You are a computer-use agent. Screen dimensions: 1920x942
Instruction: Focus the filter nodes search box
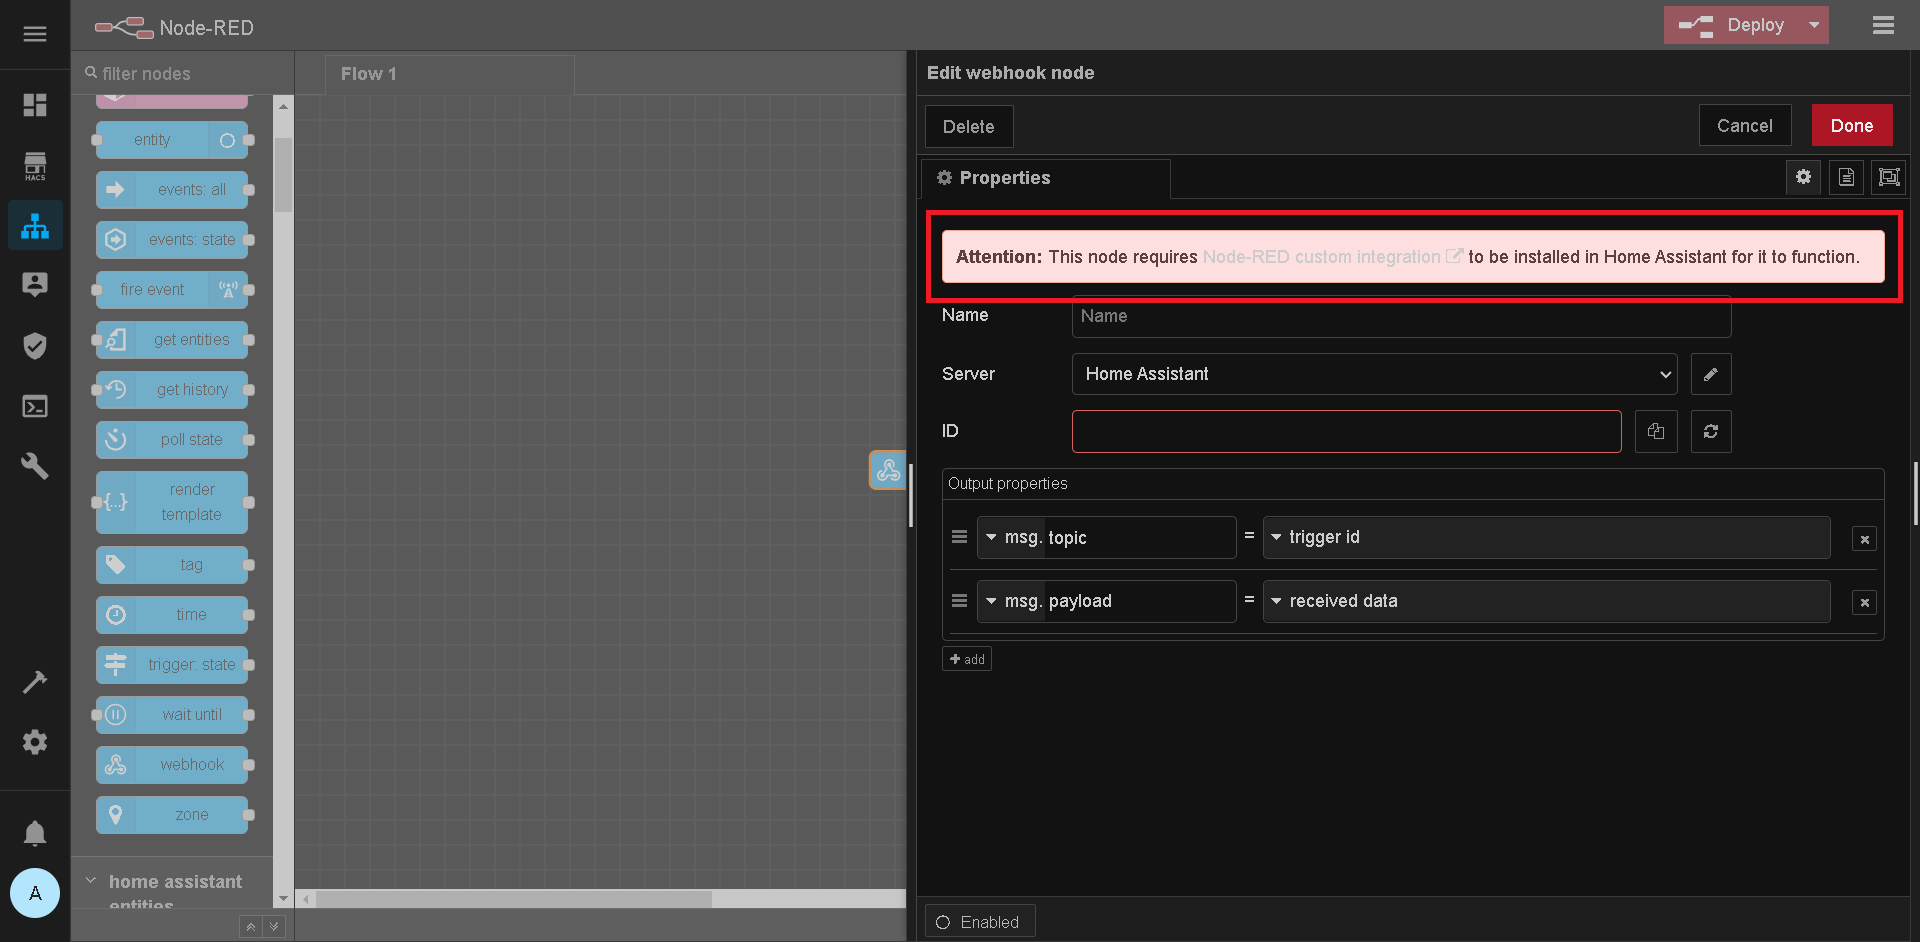coord(183,74)
